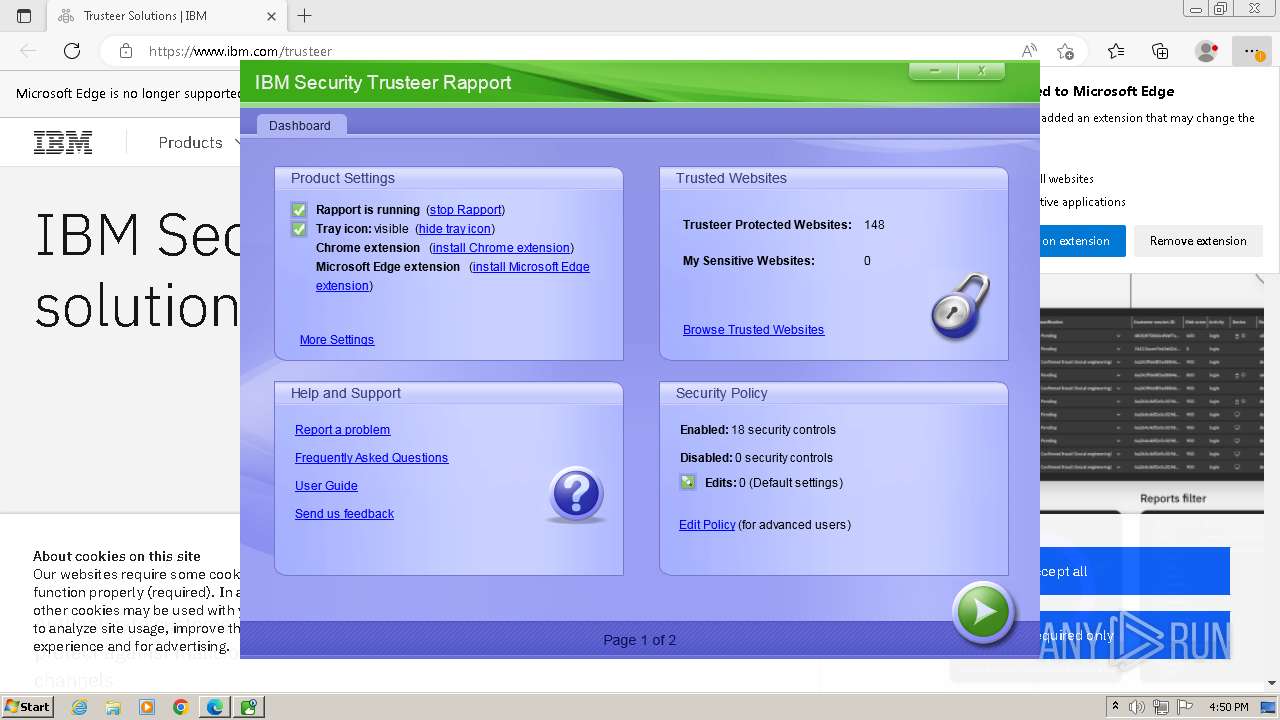Viewport: 1280px width, 720px height.
Task: Toggle the Tray icon visible checkbox
Action: (x=299, y=229)
